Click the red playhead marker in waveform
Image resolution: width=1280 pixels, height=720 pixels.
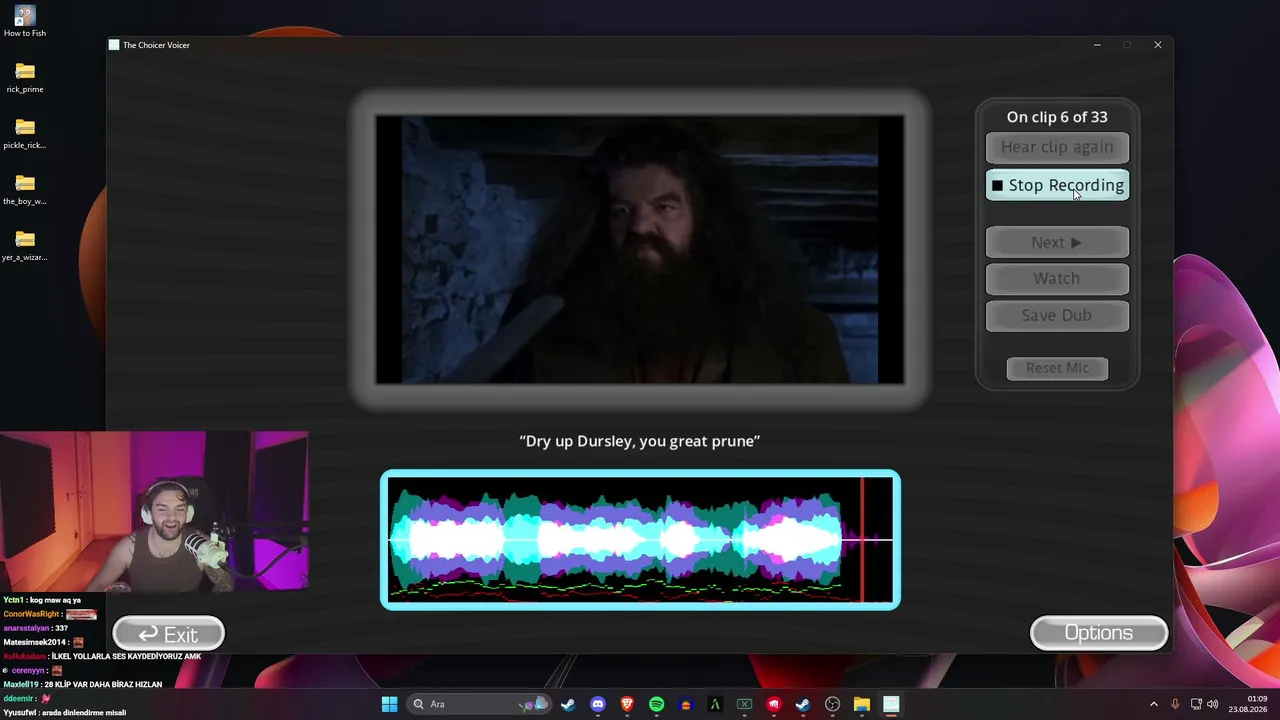[862, 540]
